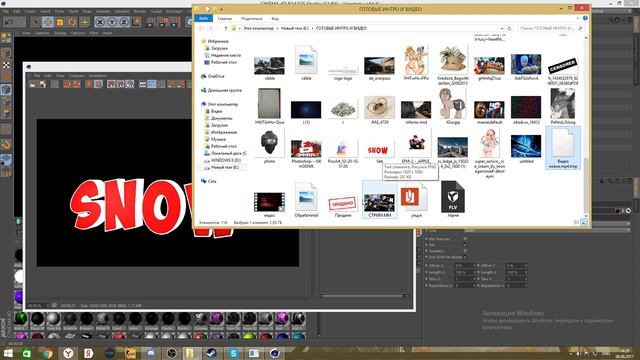Click the Refresh icon next to address bar
This screenshot has height=360, width=640.
(x=509, y=28)
